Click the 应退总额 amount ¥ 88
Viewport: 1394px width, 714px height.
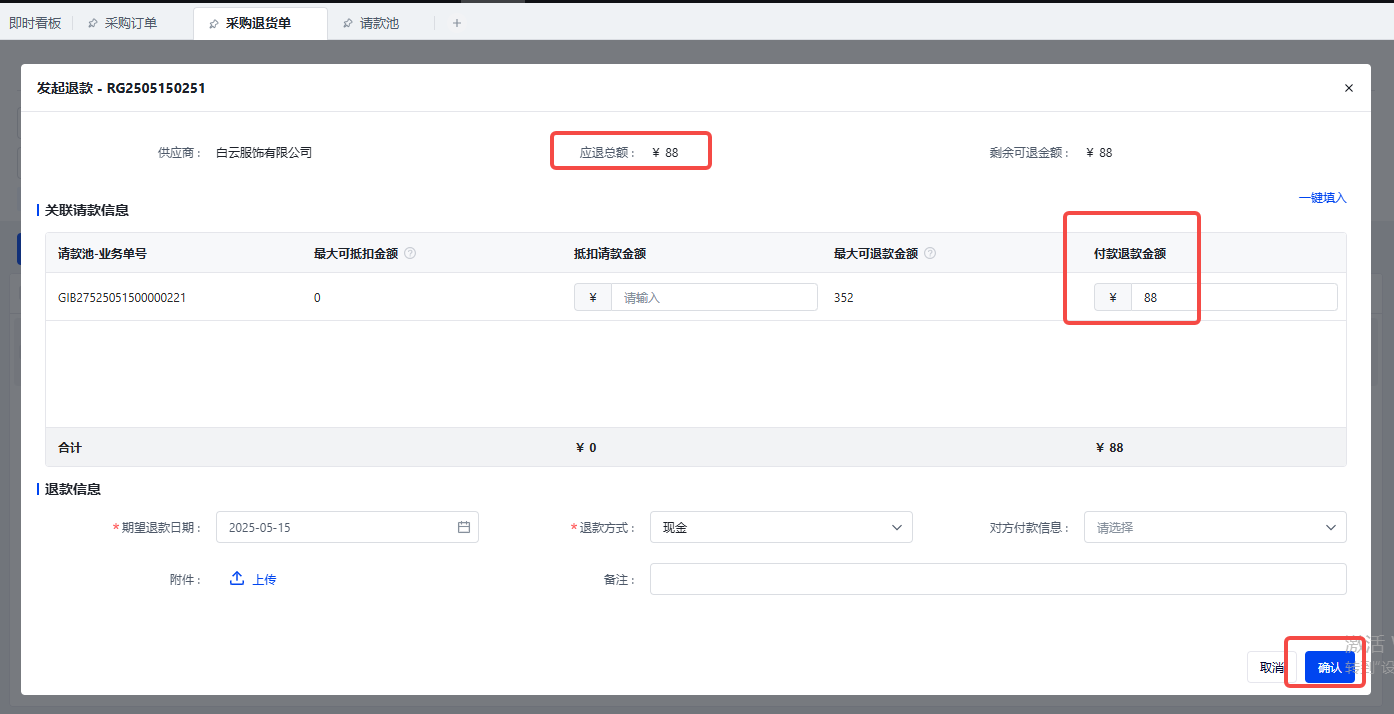(665, 153)
